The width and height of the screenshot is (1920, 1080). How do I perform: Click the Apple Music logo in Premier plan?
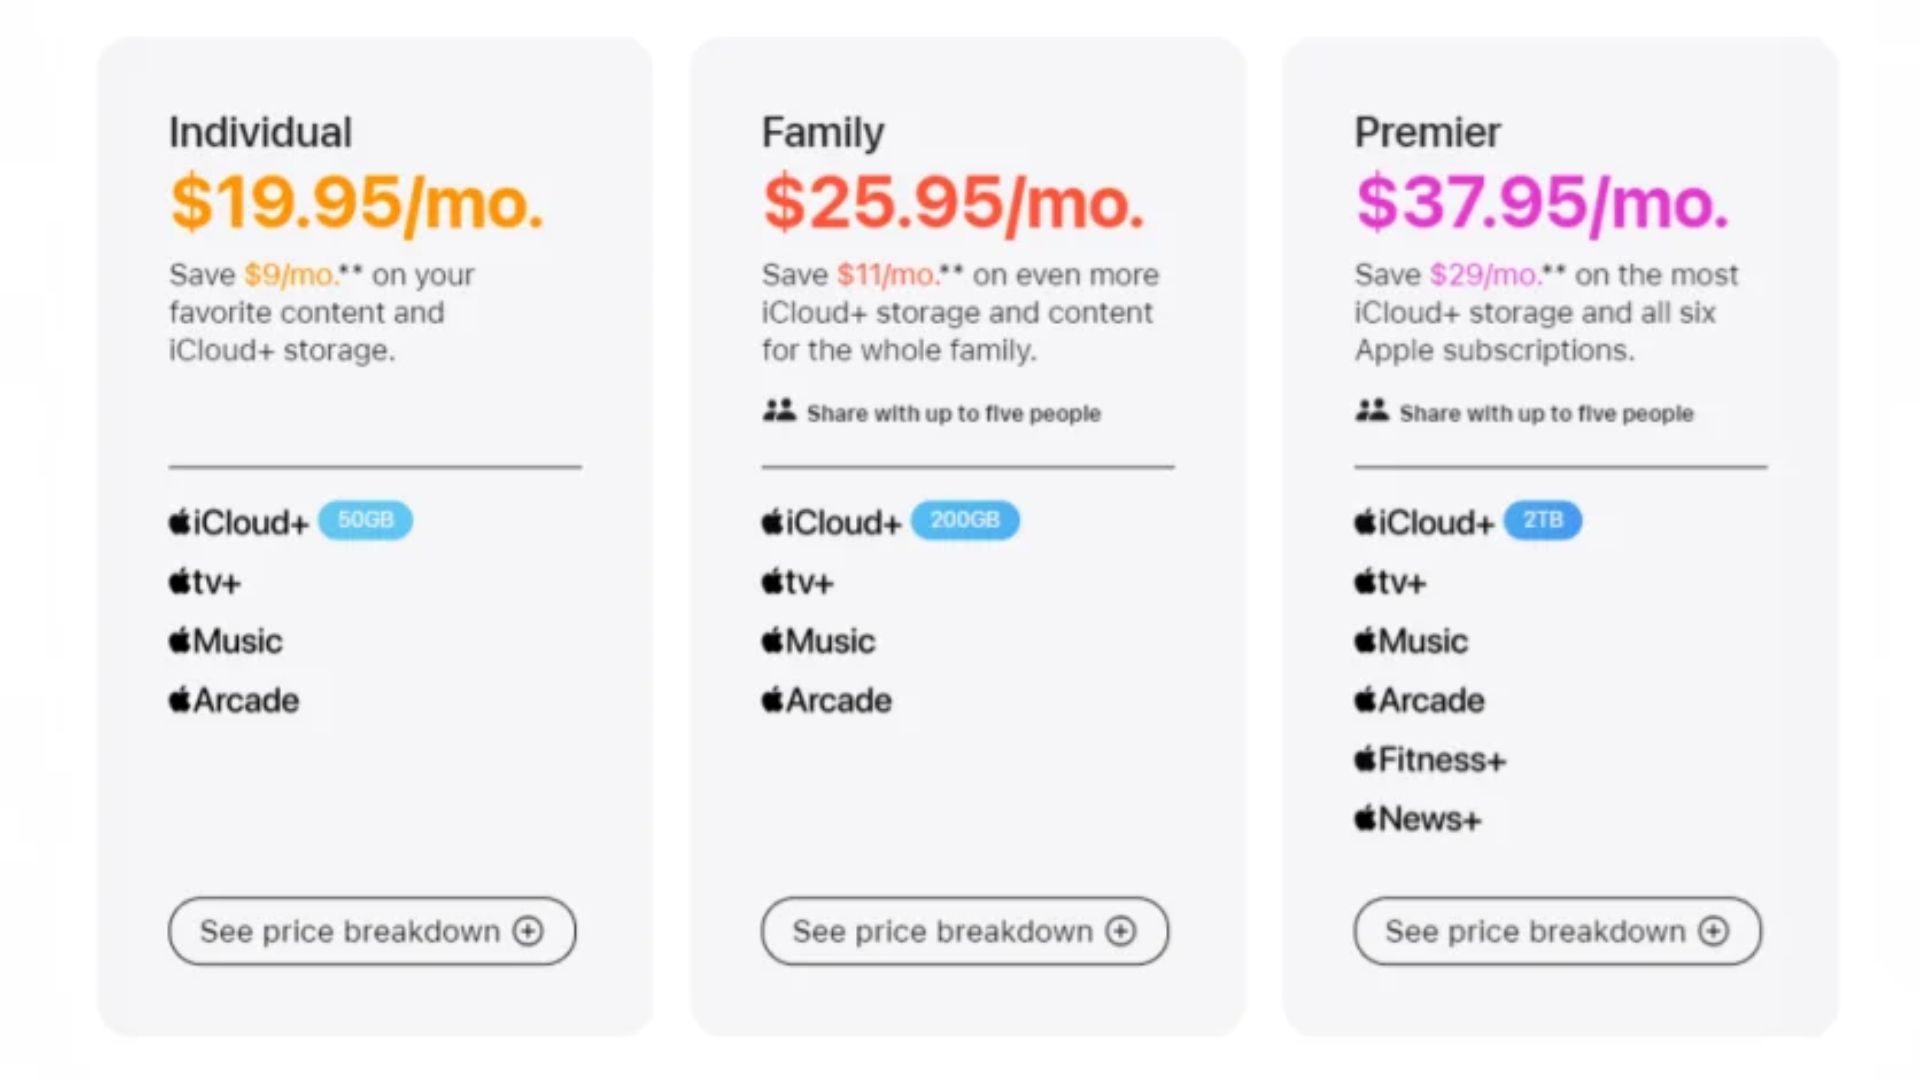click(x=1410, y=641)
